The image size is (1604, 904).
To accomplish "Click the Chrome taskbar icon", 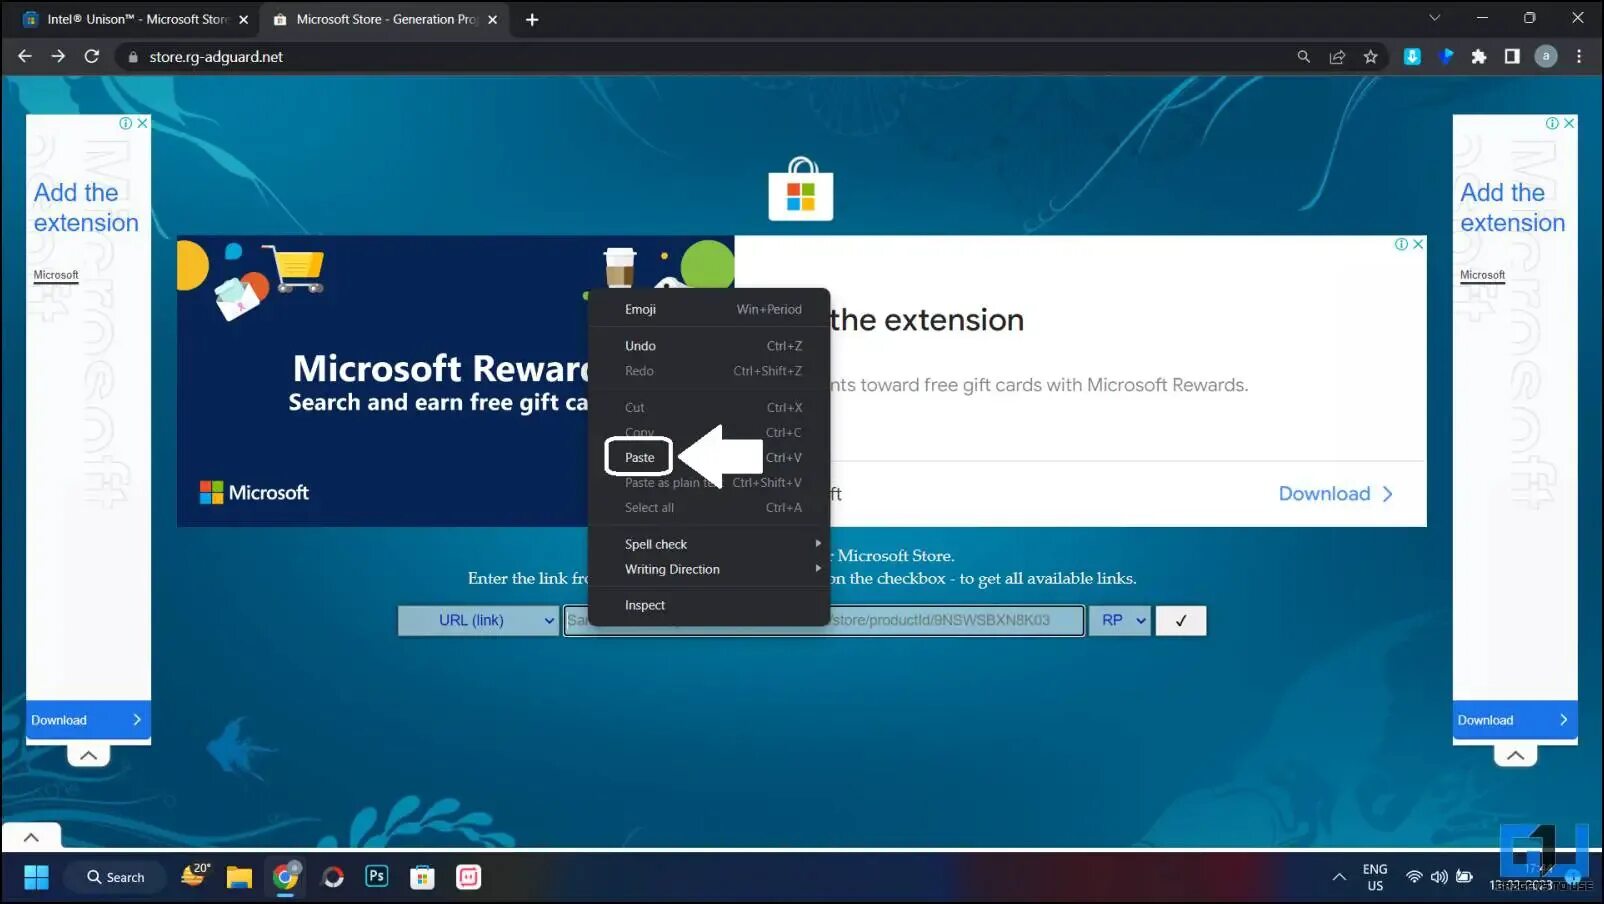I will click(x=286, y=877).
